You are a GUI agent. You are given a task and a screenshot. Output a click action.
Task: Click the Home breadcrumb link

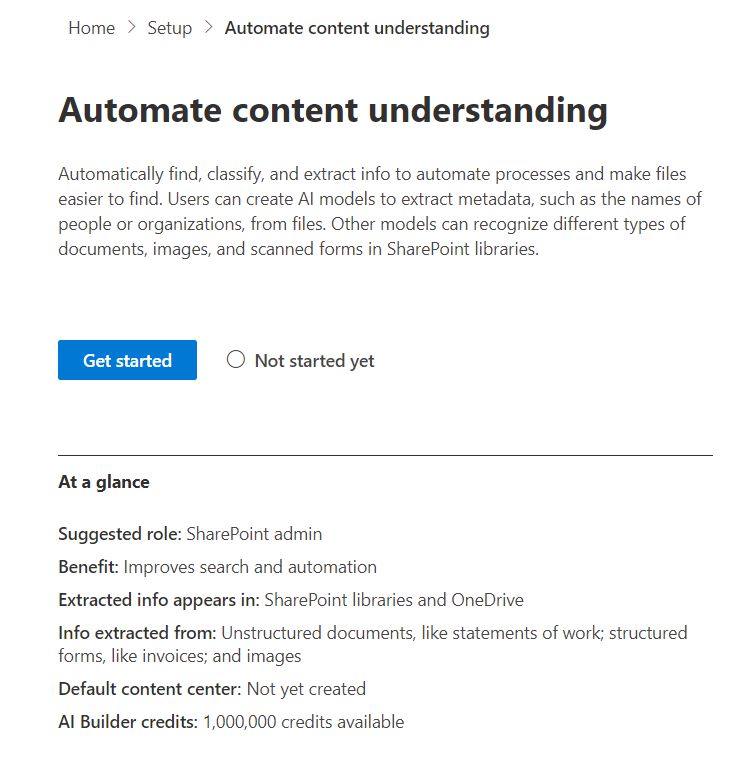pyautogui.click(x=91, y=28)
